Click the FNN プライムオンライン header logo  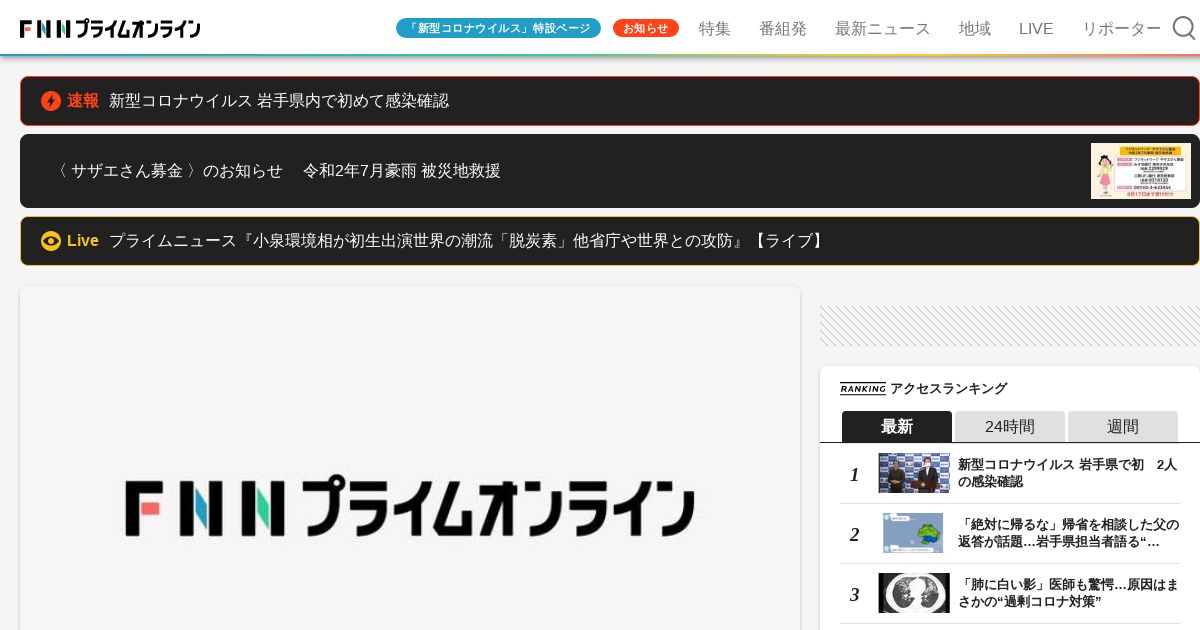pyautogui.click(x=110, y=29)
